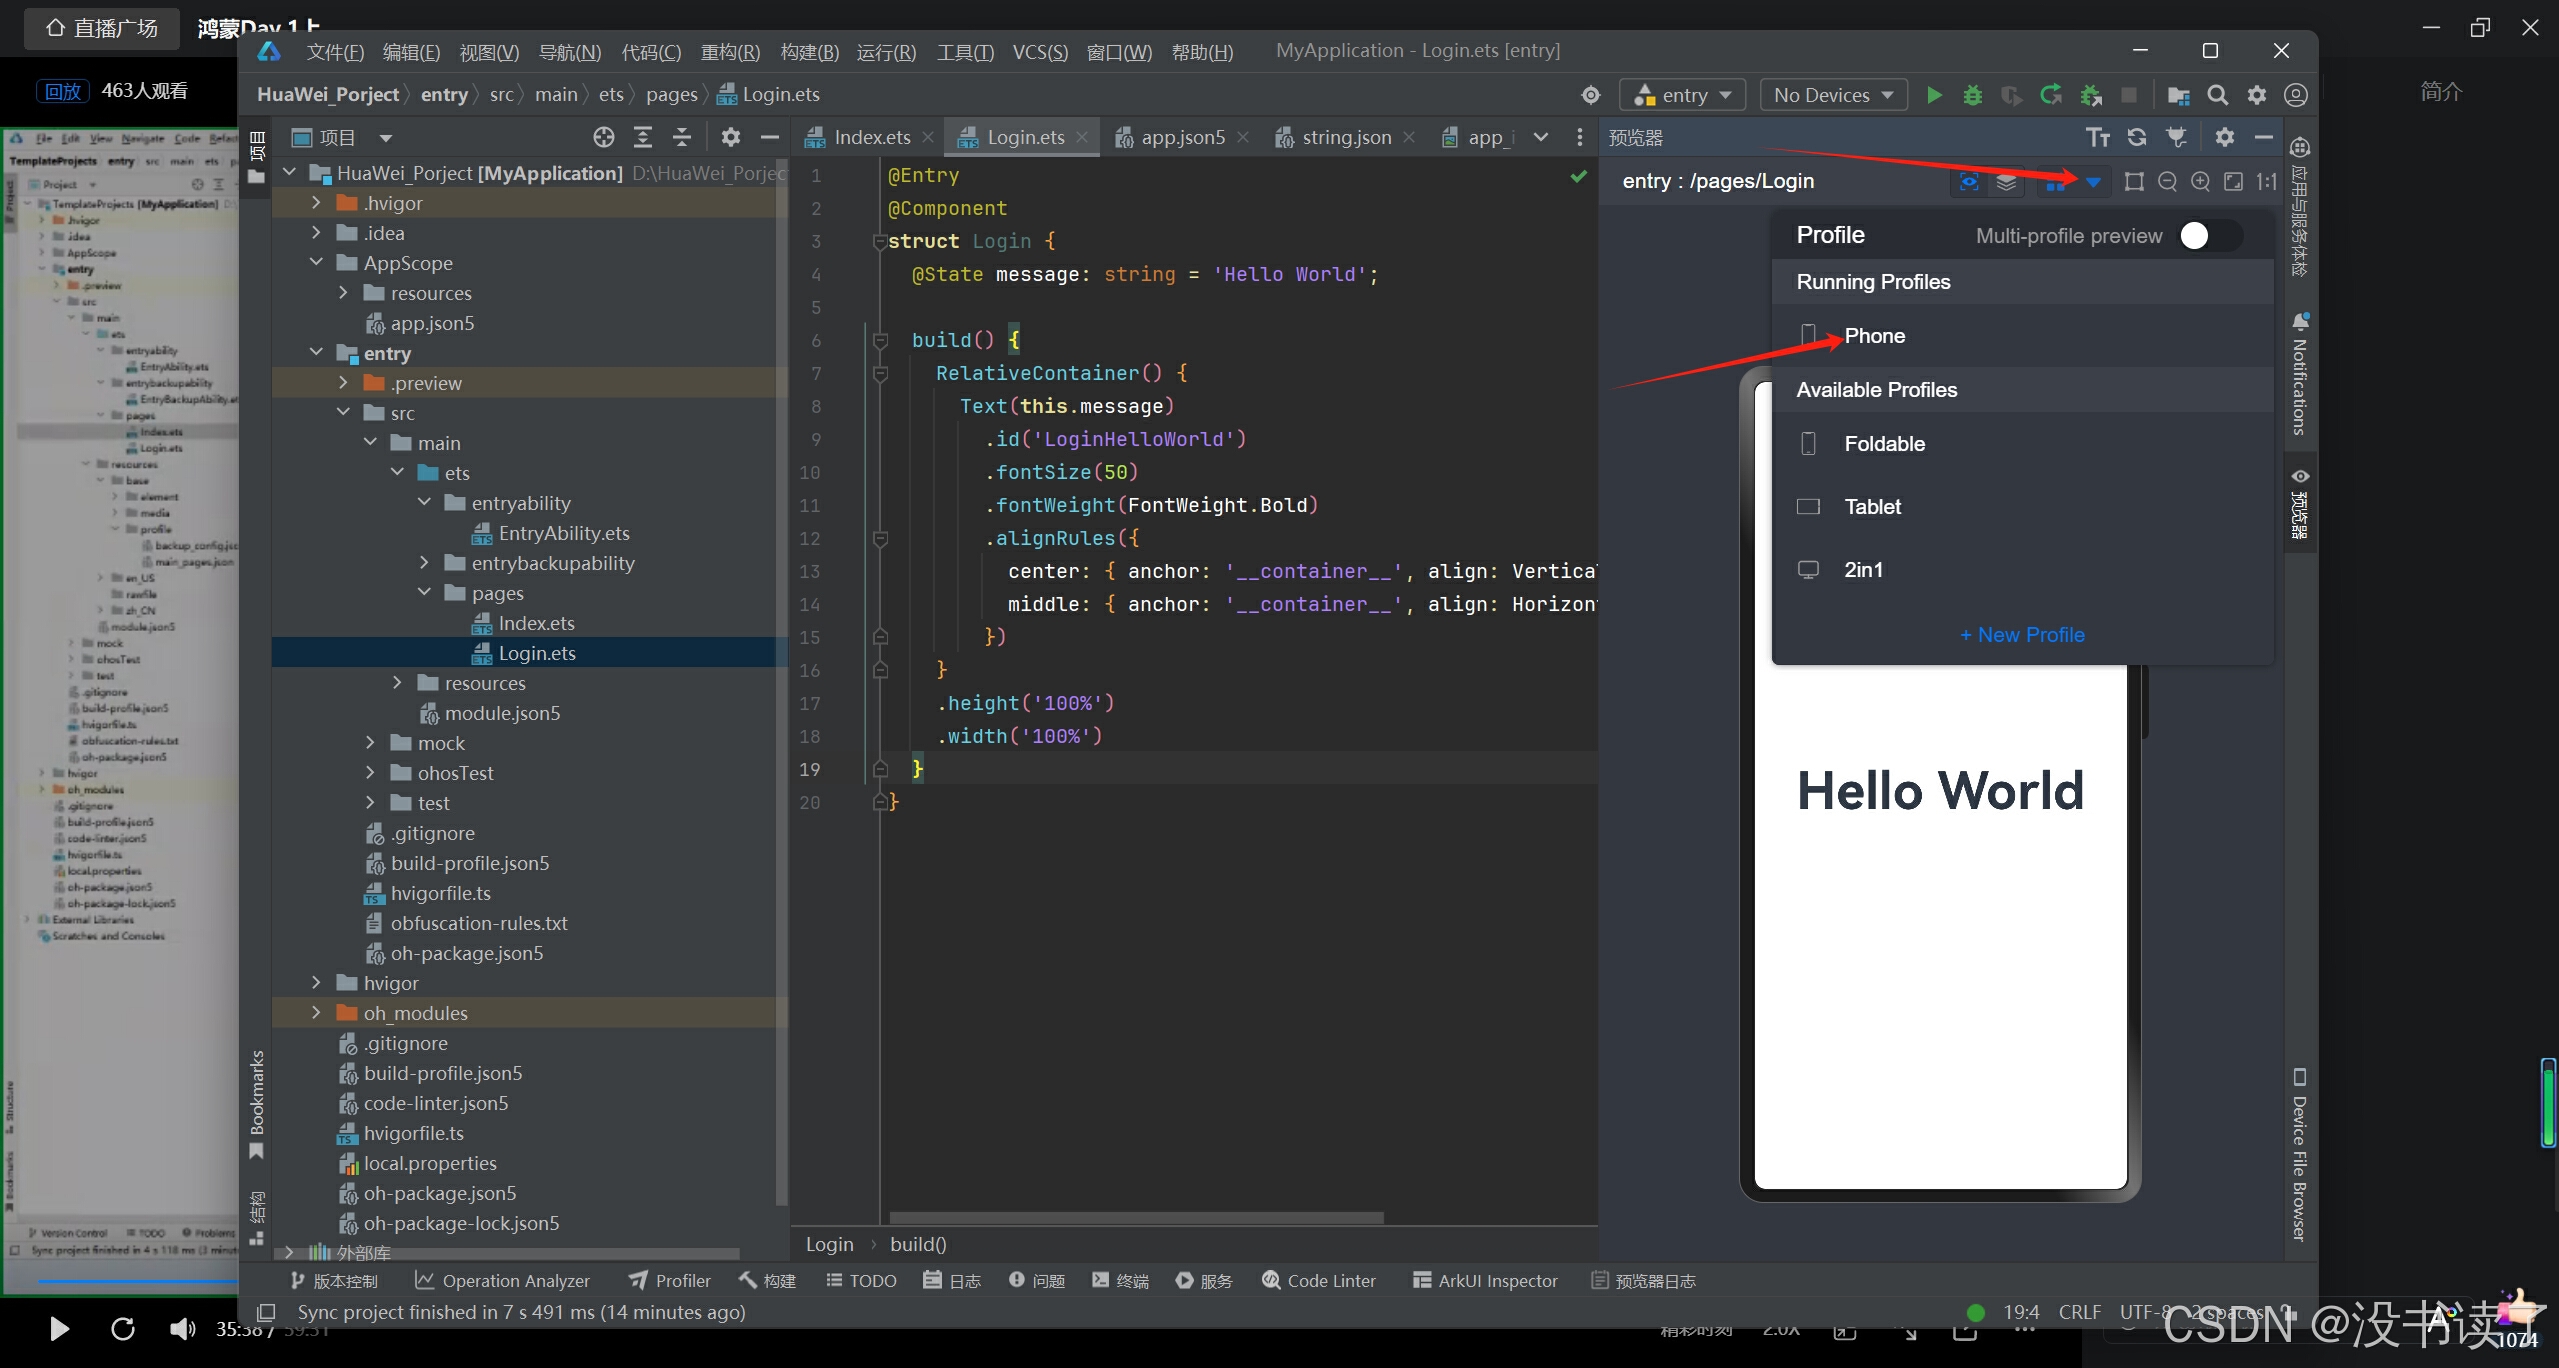Open the entry module dropdown
The height and width of the screenshot is (1368, 2559).
click(1682, 95)
